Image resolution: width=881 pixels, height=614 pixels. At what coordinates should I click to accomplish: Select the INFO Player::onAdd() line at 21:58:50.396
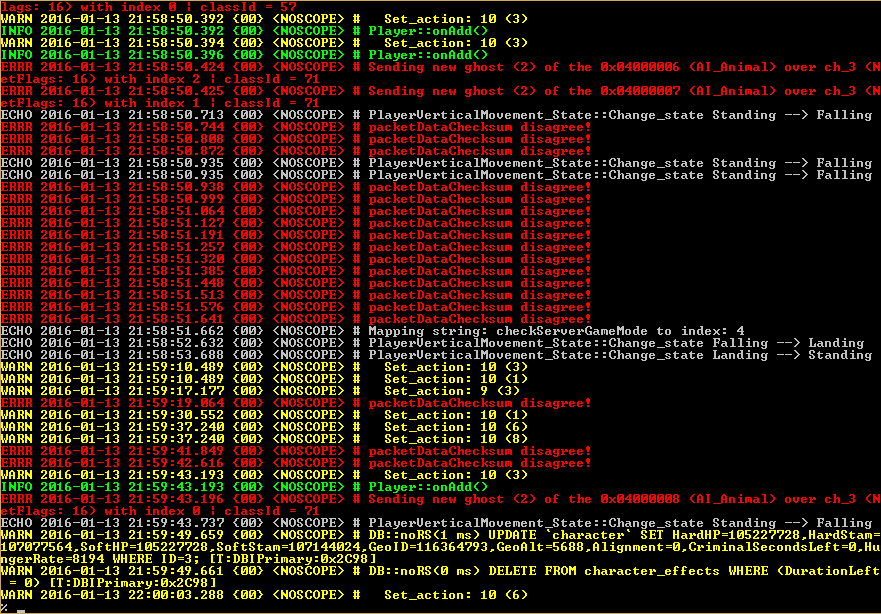(x=244, y=55)
